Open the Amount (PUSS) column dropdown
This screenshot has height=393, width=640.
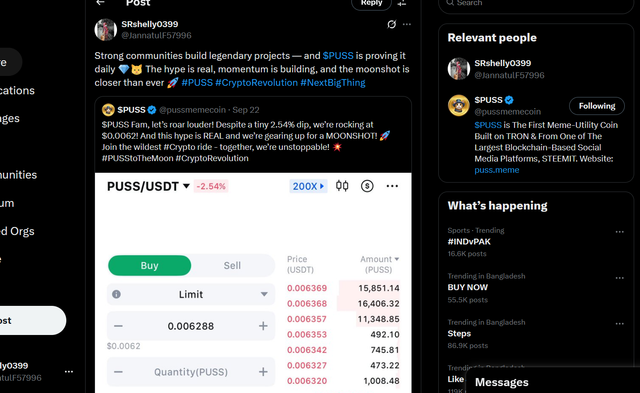pos(380,264)
